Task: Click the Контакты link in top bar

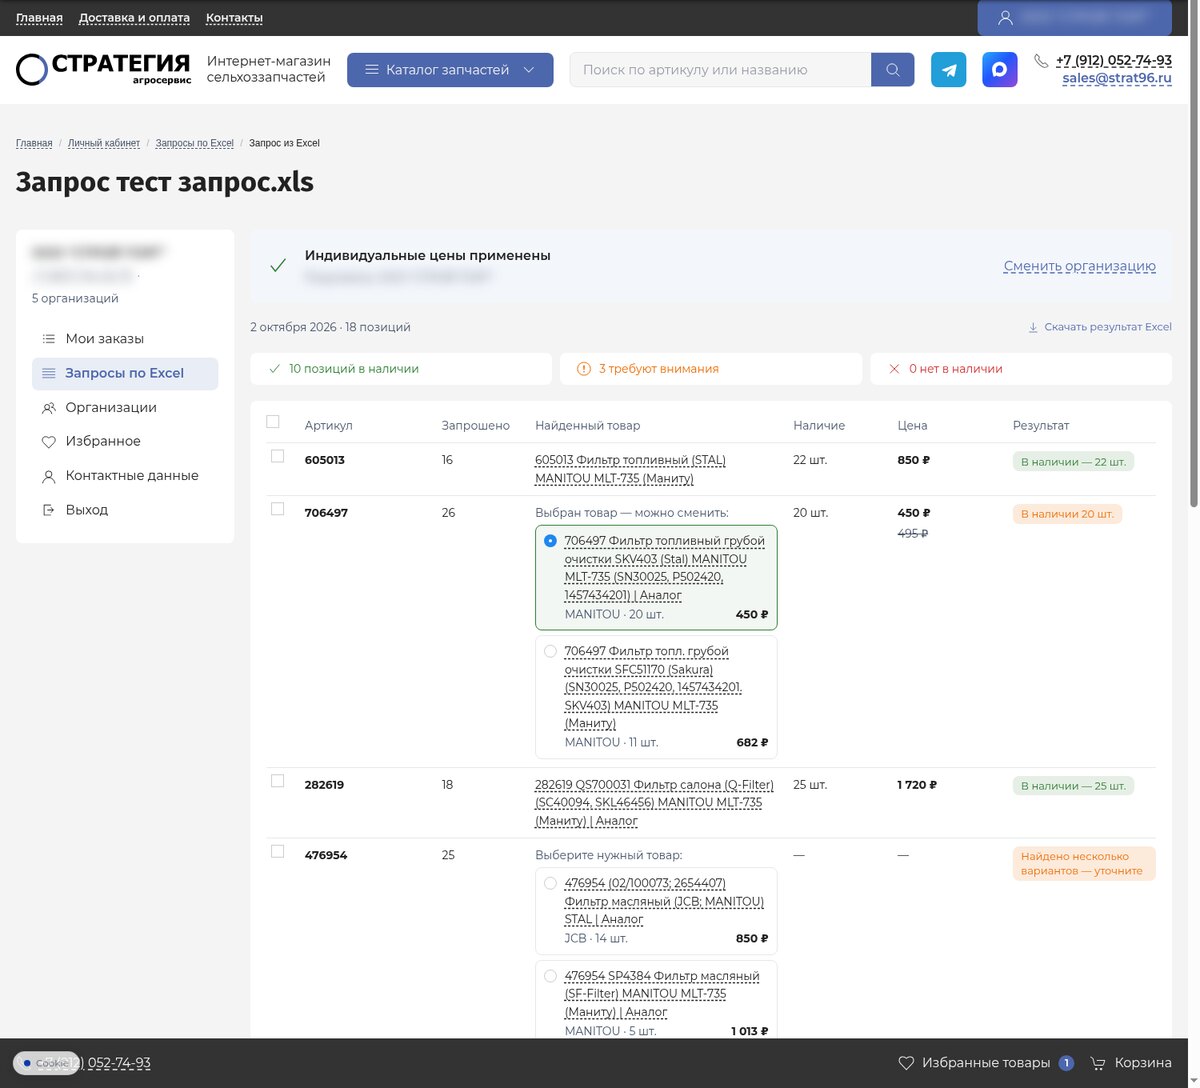Action: point(234,18)
